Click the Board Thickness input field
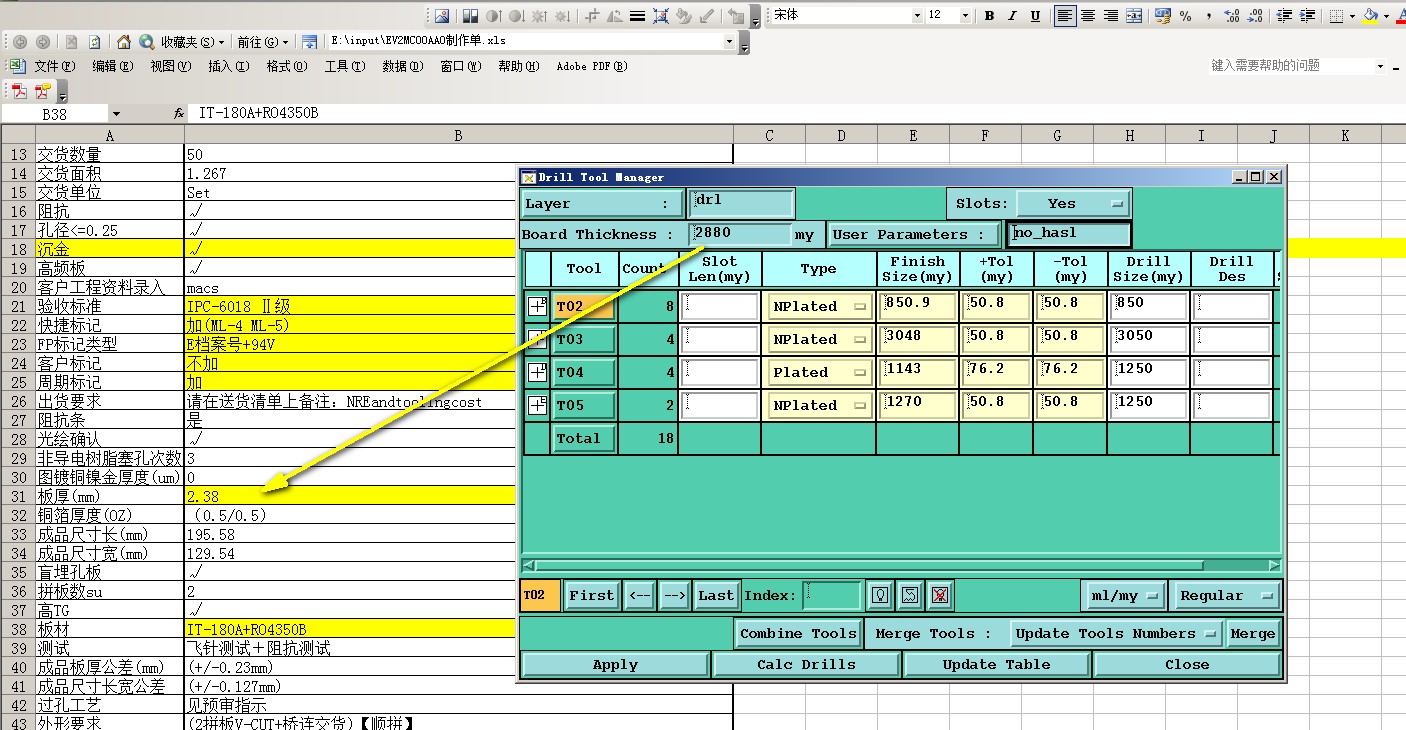The width and height of the screenshot is (1406, 730). (x=741, y=234)
